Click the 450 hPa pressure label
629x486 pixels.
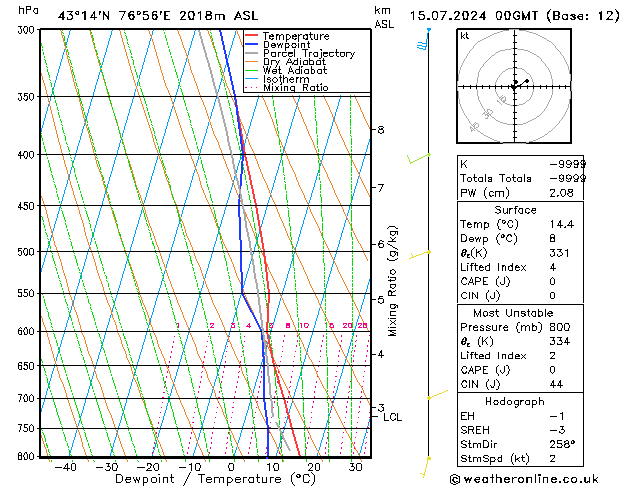tap(28, 206)
